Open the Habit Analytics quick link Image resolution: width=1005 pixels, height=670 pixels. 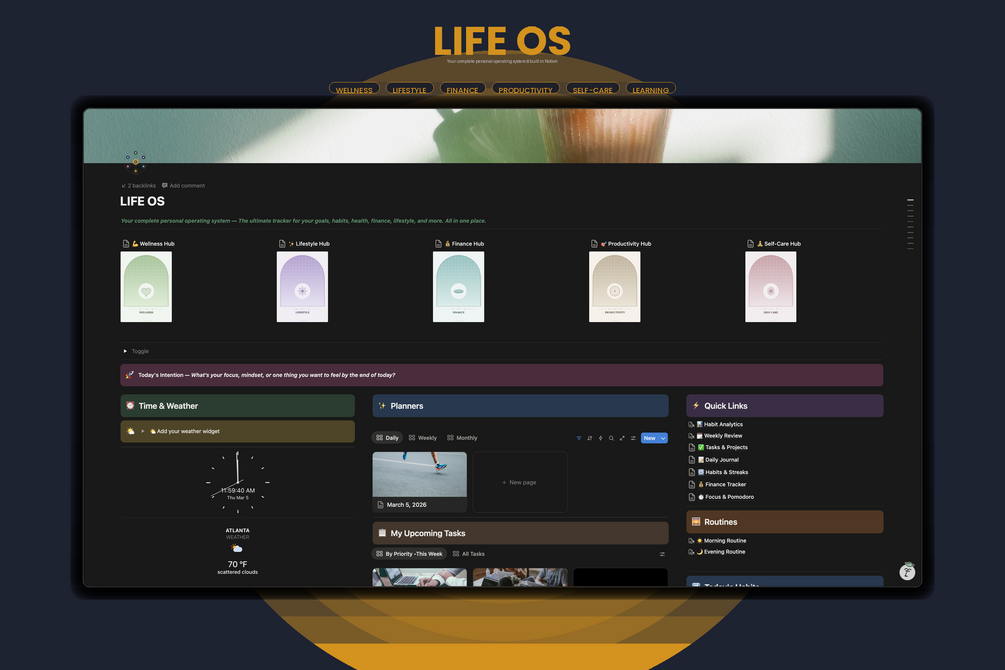(723, 424)
